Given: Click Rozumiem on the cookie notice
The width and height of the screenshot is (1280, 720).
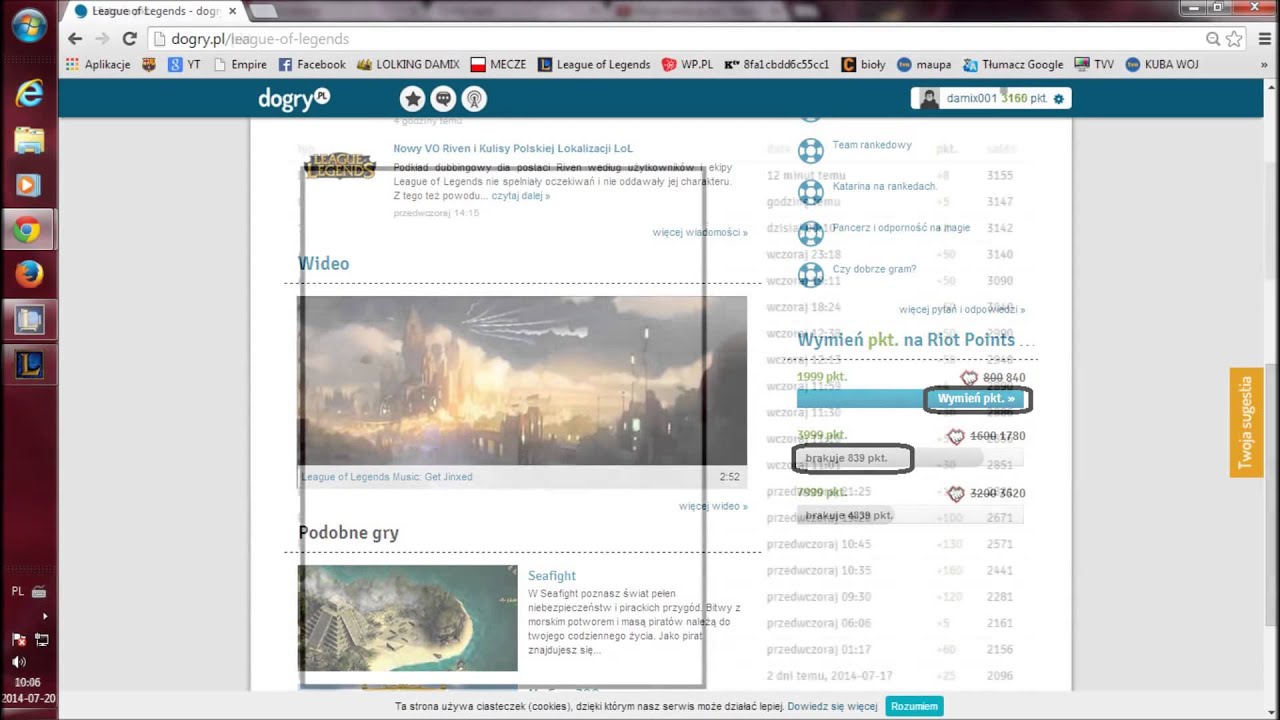Looking at the screenshot, I should coord(914,706).
